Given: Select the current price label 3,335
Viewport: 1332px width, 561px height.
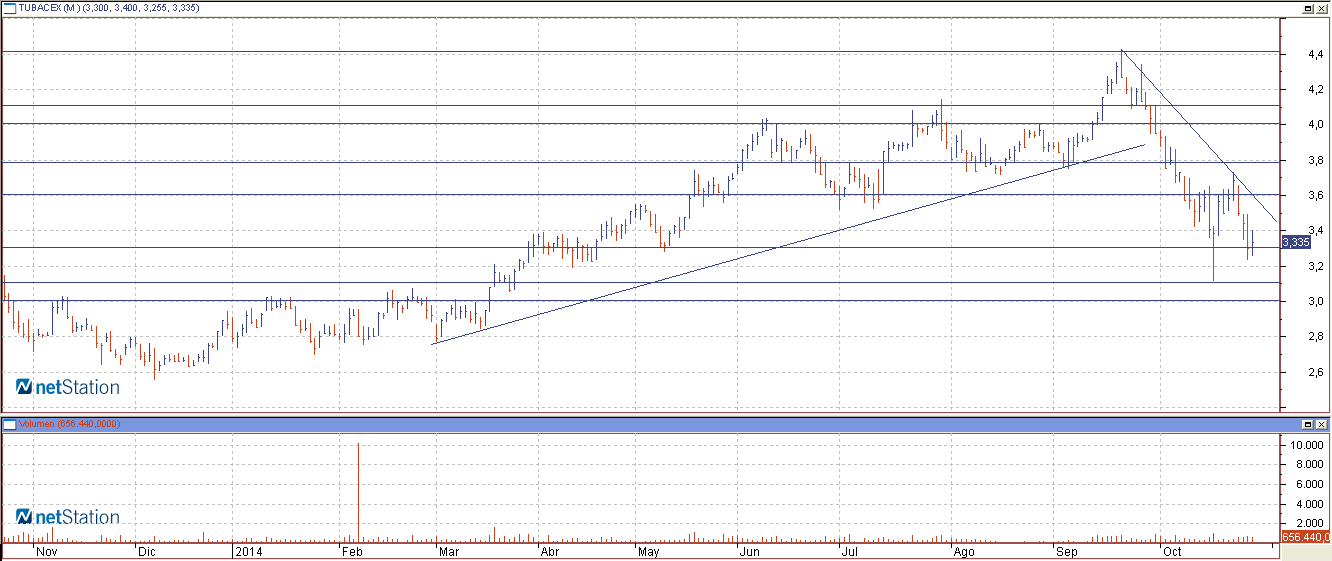Looking at the screenshot, I should click(1295, 242).
